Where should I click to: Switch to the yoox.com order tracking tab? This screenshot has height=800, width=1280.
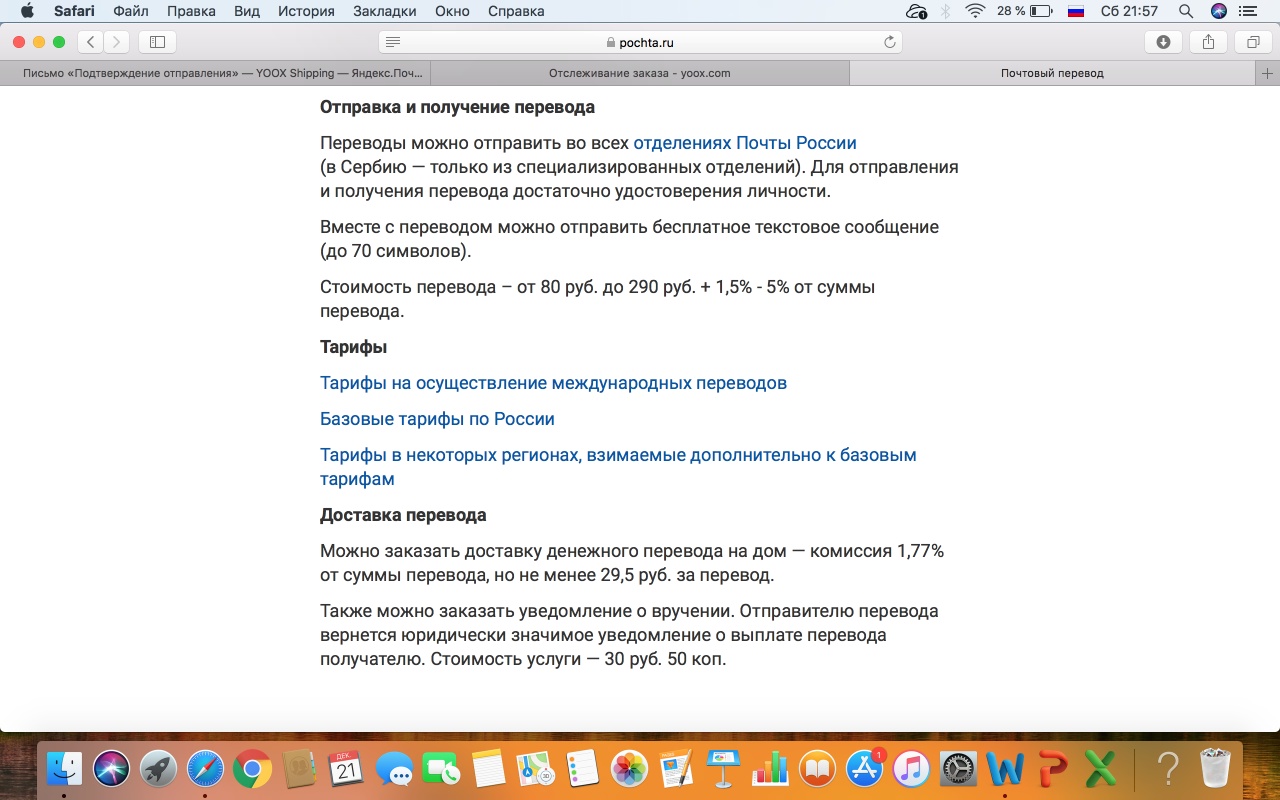(639, 73)
